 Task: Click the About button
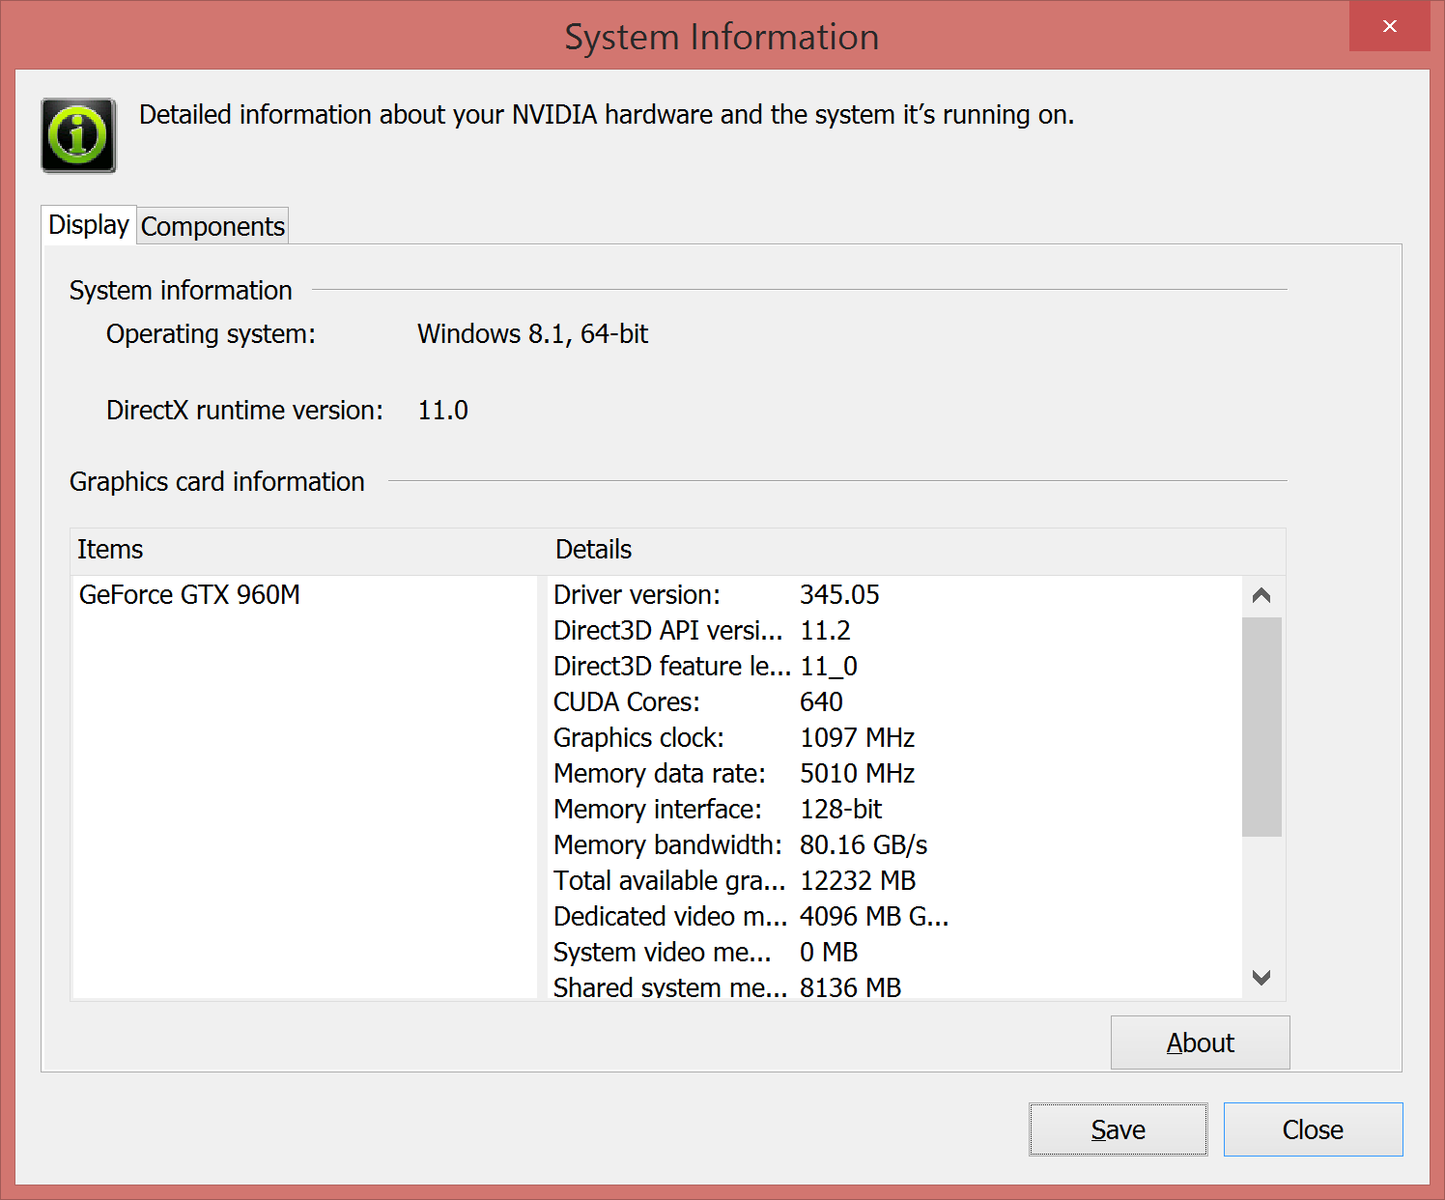[x=1199, y=1043]
